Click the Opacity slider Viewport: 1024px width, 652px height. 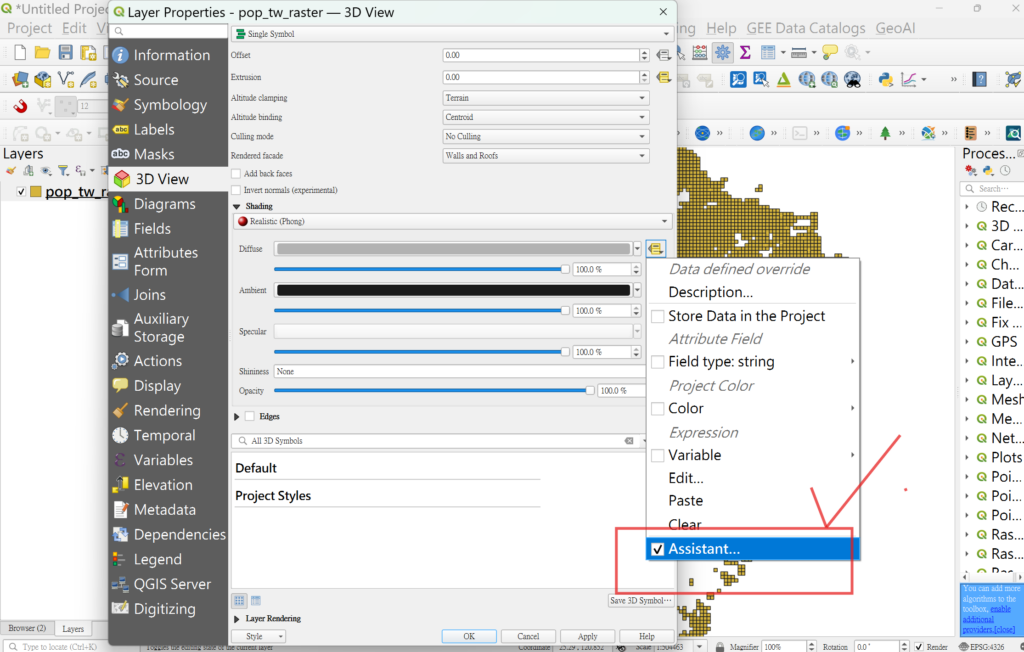[x=434, y=391]
